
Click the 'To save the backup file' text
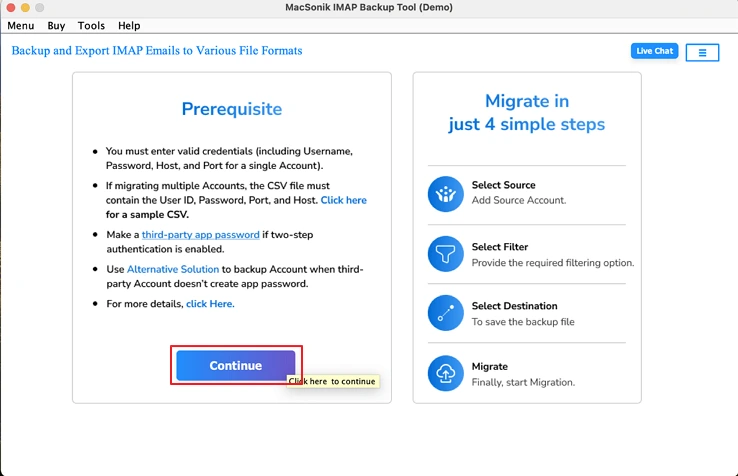[x=523, y=322]
